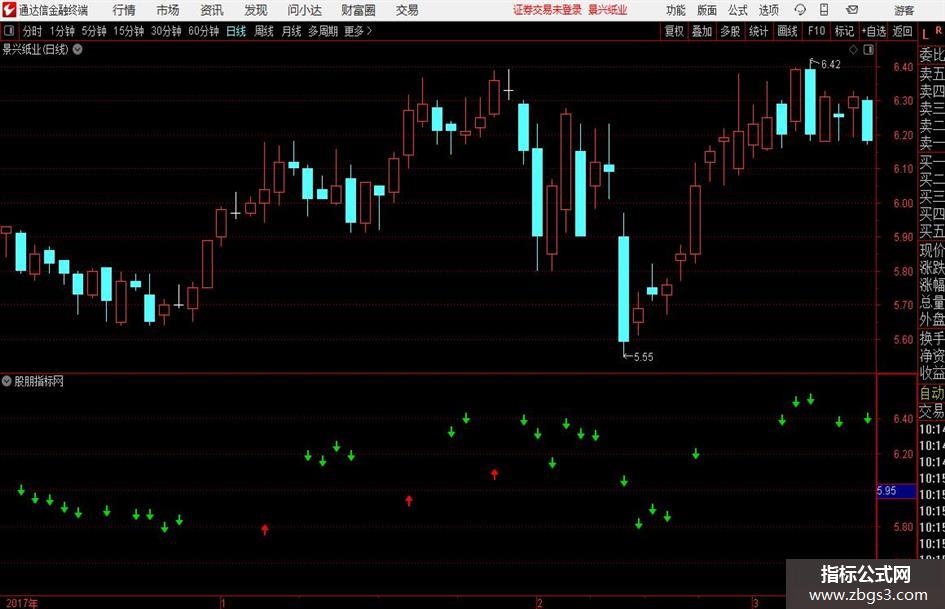Switch to 周线 weekly period
945x609 pixels.
[264, 31]
